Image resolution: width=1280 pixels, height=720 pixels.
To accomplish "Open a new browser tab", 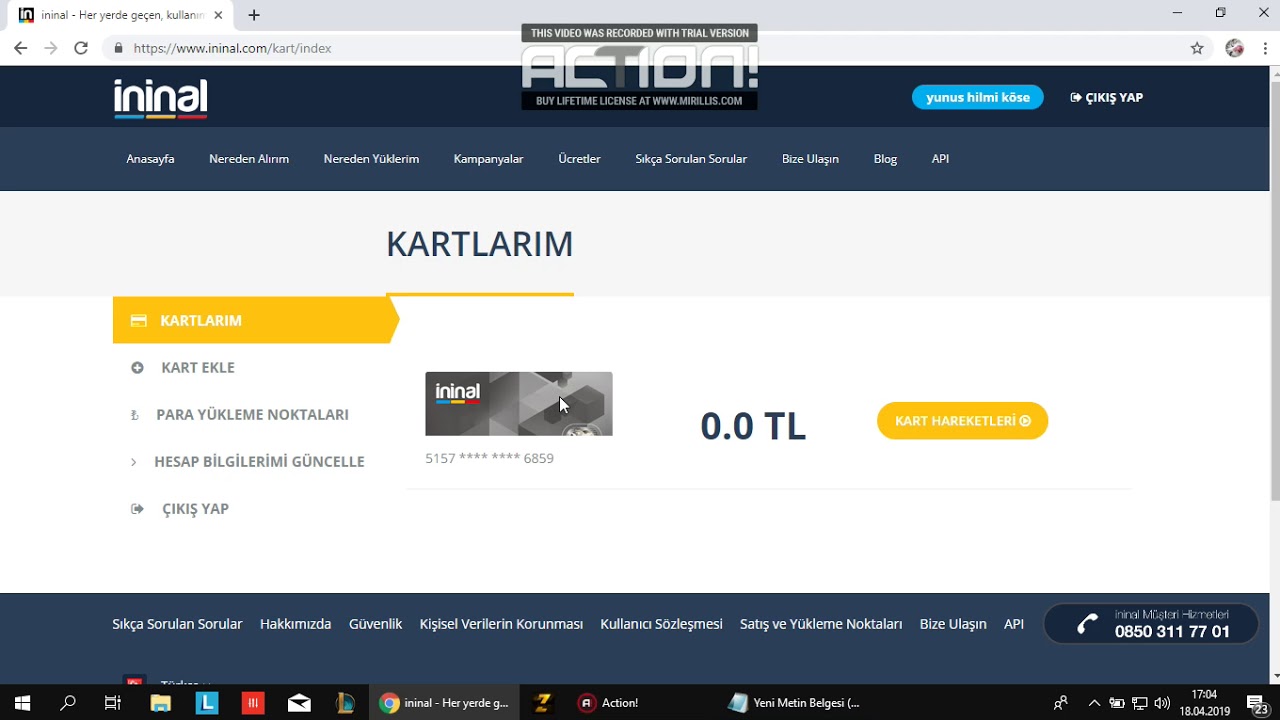I will 254,15.
